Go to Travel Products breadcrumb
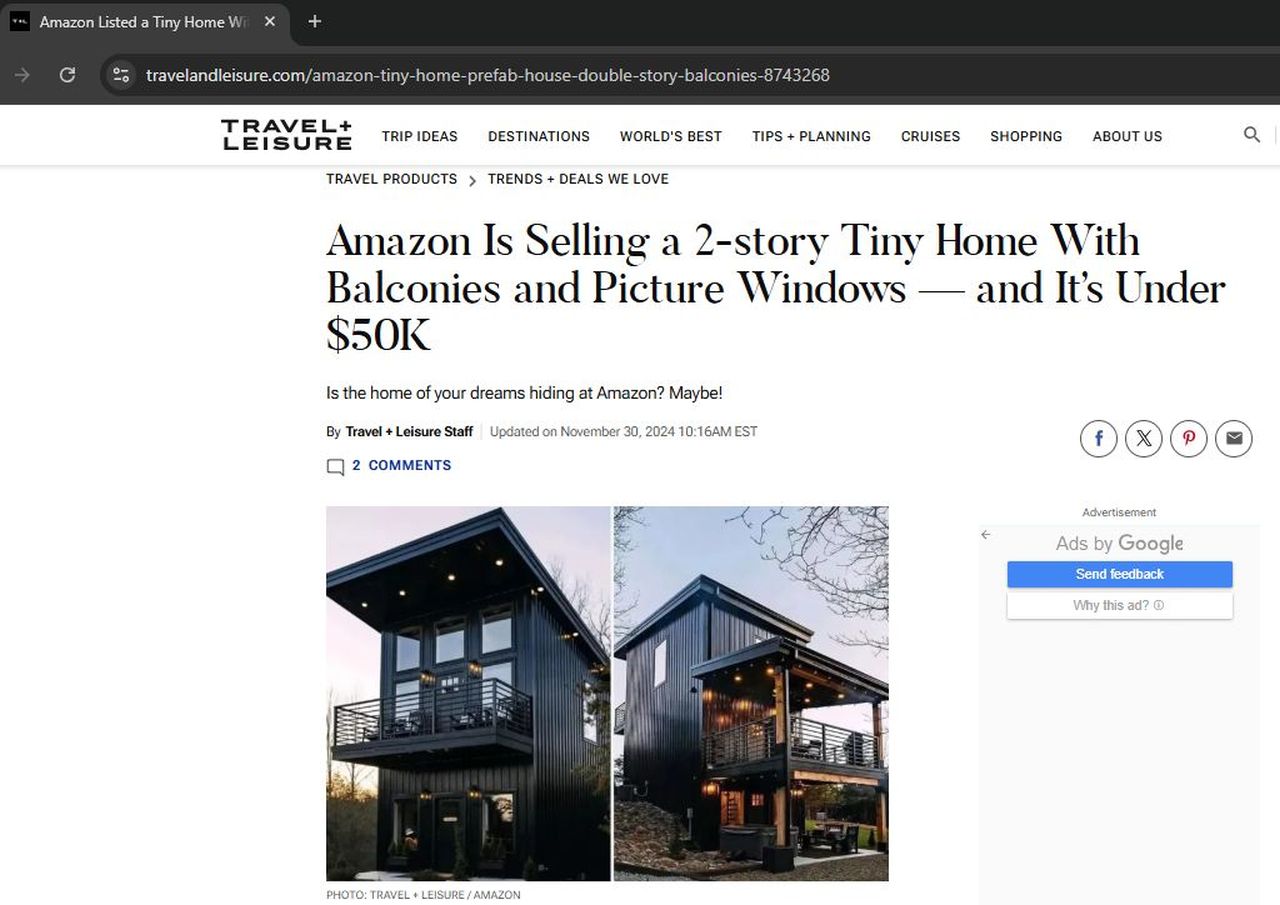 coord(391,179)
